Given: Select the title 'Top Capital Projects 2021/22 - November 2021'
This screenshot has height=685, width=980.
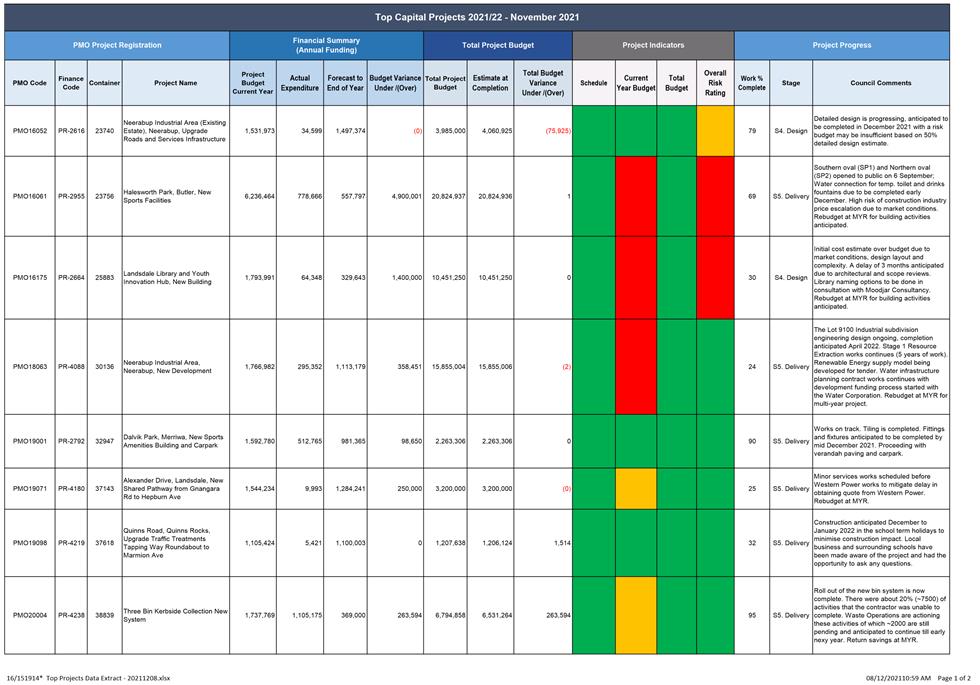Looking at the screenshot, I should tap(477, 17).
